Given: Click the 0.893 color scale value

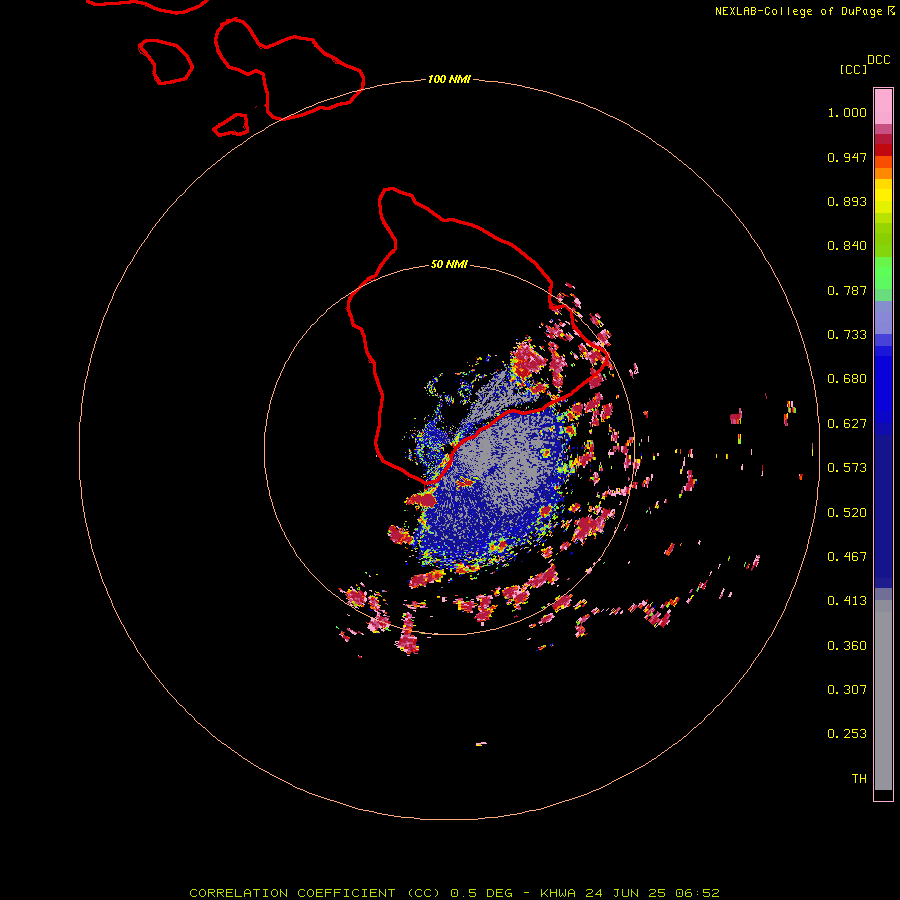Looking at the screenshot, I should click(x=847, y=201).
